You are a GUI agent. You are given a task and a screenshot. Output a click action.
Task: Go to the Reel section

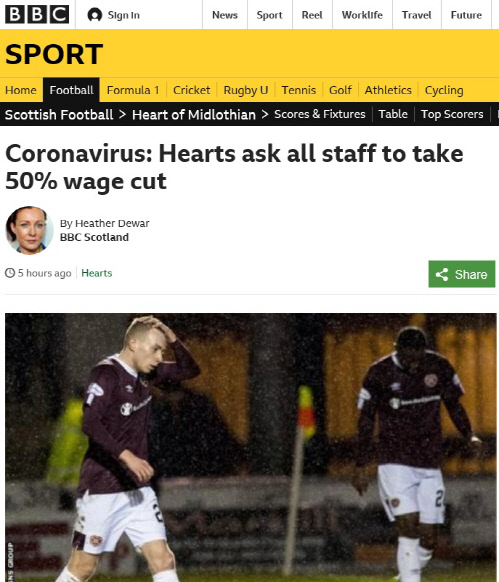pyautogui.click(x=312, y=15)
